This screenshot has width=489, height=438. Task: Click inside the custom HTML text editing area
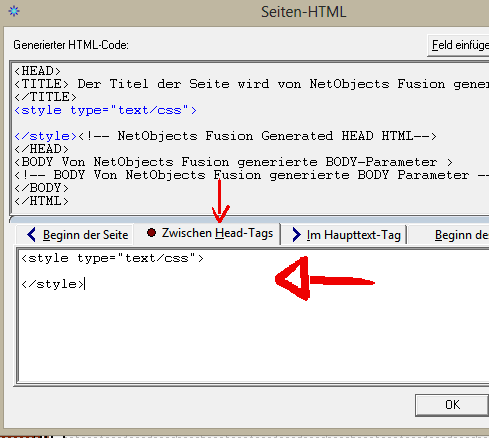[x=253, y=315]
